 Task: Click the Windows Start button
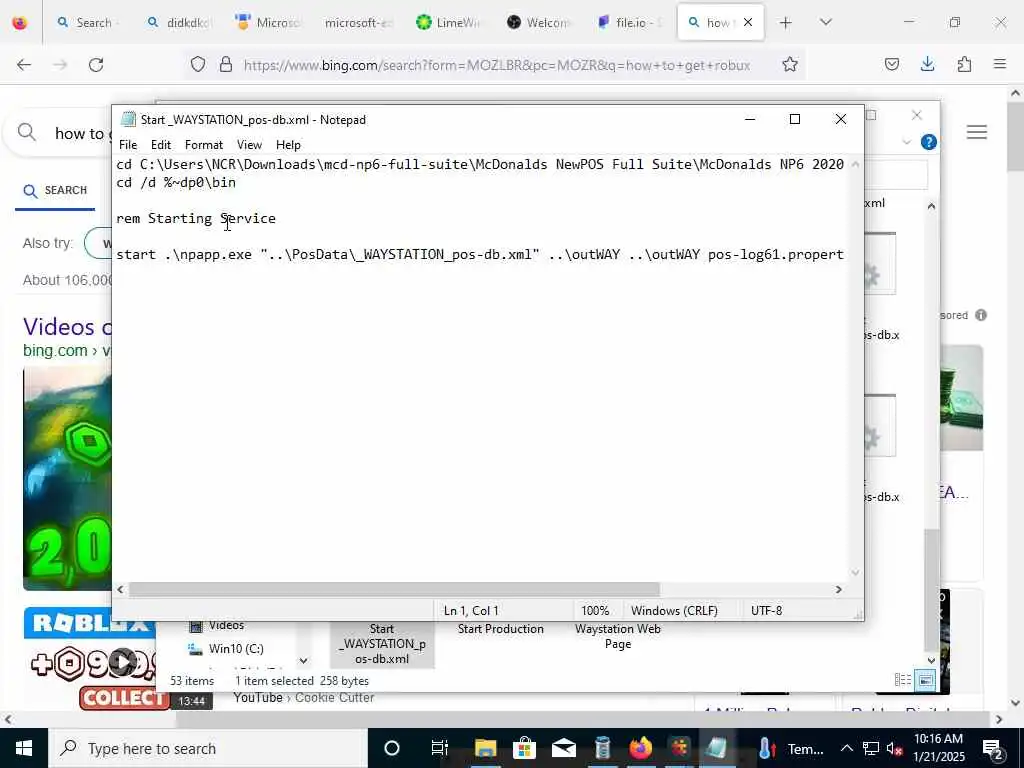[x=24, y=748]
